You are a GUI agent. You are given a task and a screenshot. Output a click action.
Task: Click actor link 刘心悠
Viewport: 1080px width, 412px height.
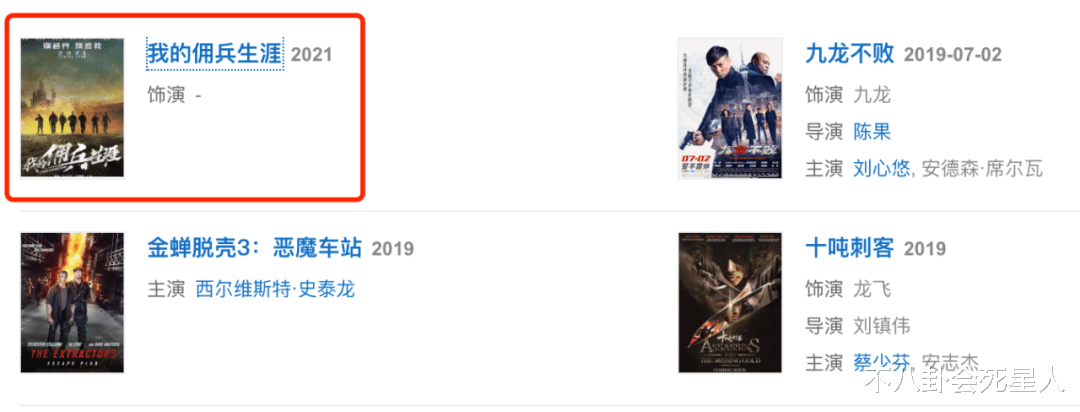coord(882,168)
